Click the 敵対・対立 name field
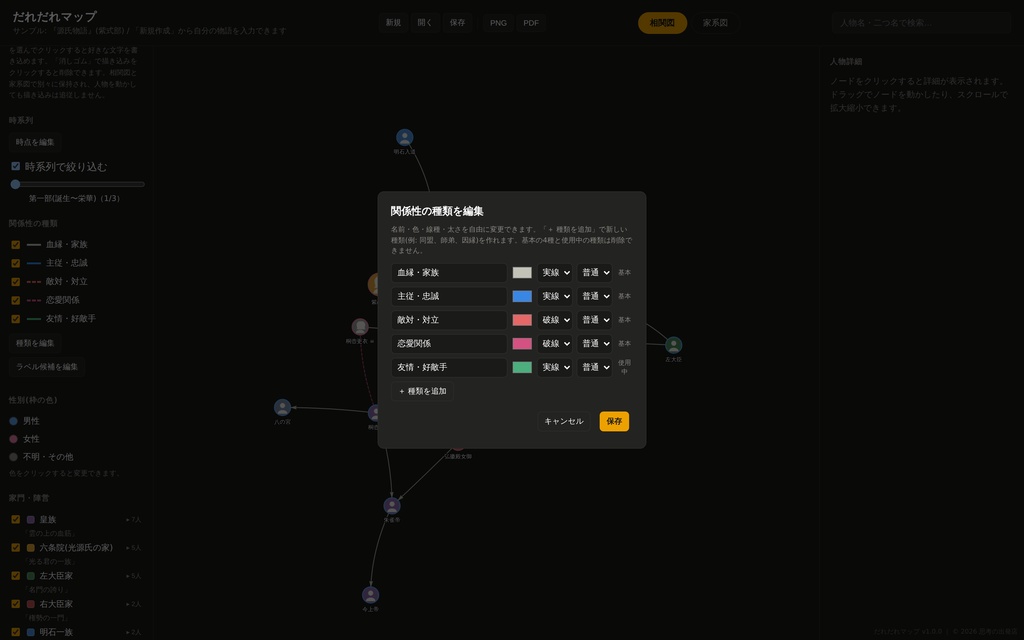 click(449, 320)
